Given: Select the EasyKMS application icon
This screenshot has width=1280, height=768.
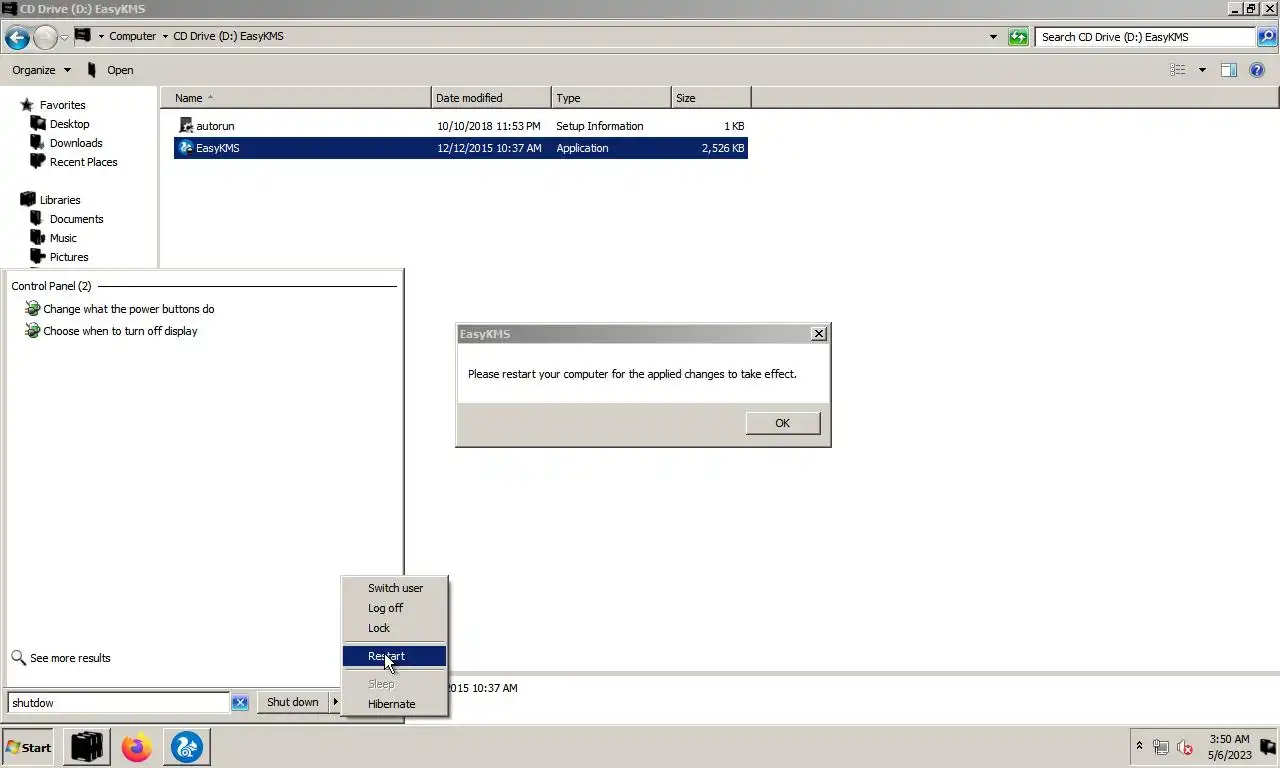Looking at the screenshot, I should point(186,148).
